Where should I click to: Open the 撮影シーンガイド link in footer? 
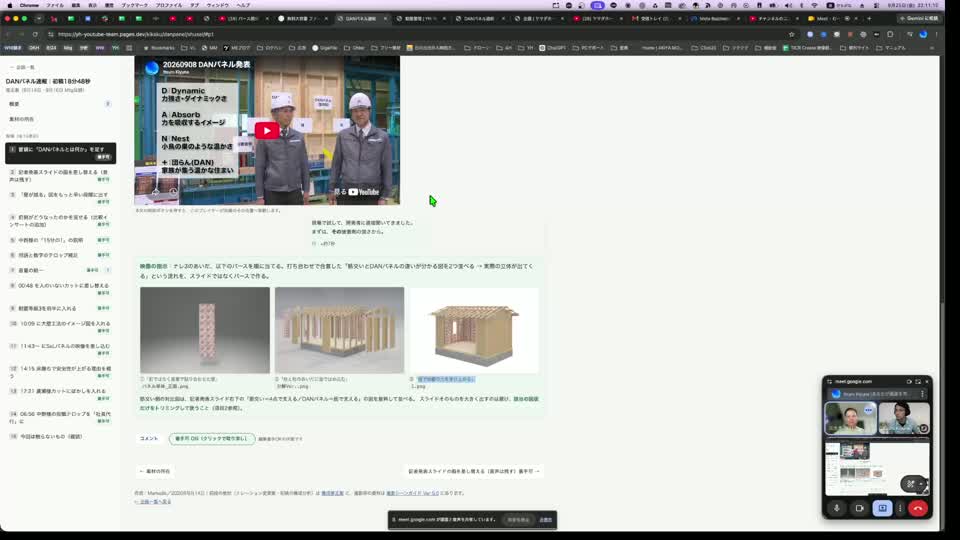[413, 493]
